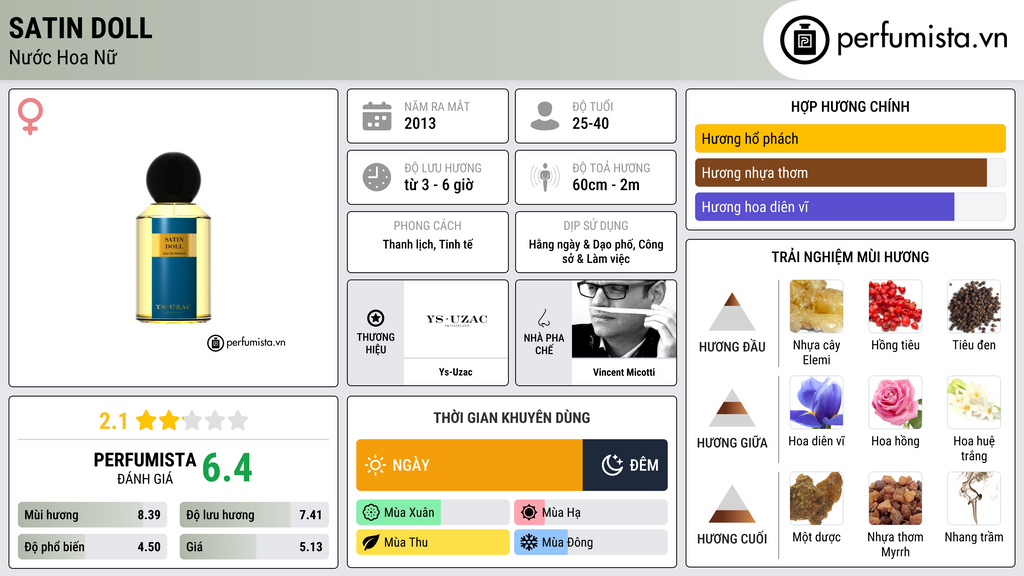
Task: Click the release year 2013
Action: pyautogui.click(x=420, y=123)
